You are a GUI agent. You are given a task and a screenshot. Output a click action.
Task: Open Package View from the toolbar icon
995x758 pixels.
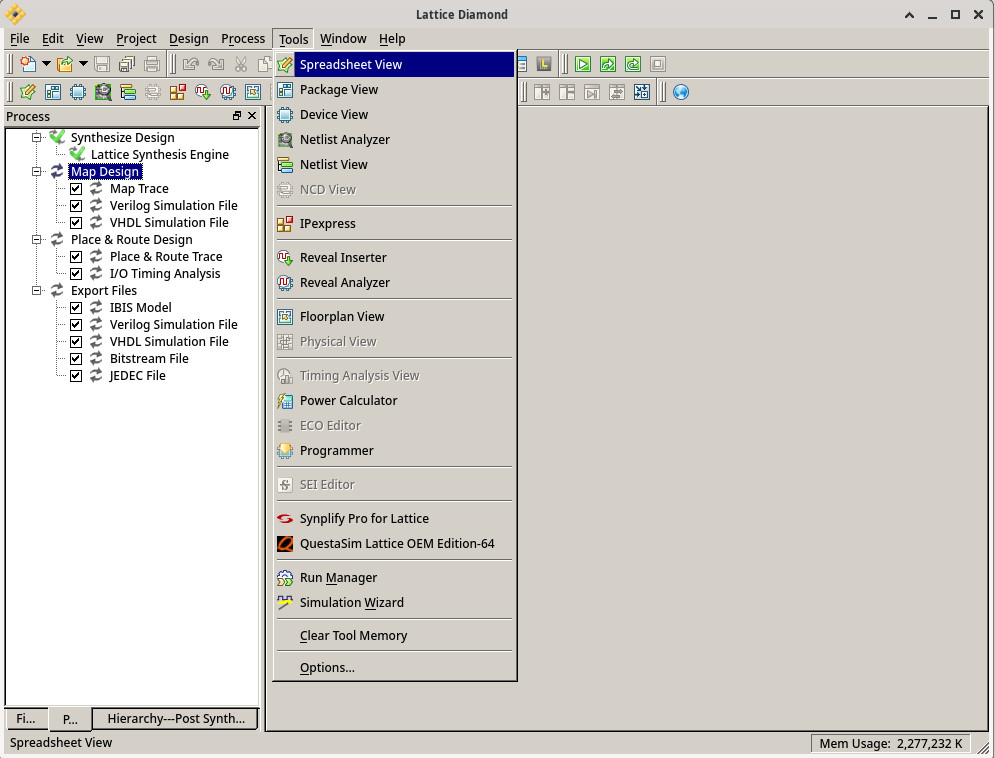[x=53, y=92]
